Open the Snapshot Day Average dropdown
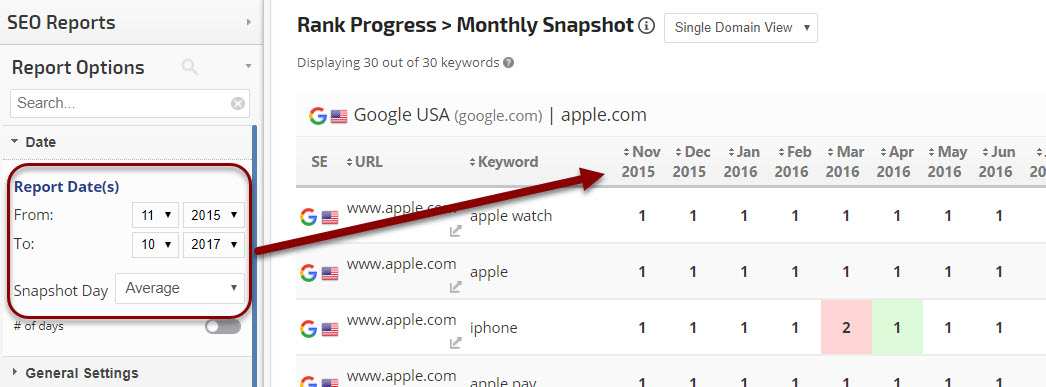 point(180,288)
